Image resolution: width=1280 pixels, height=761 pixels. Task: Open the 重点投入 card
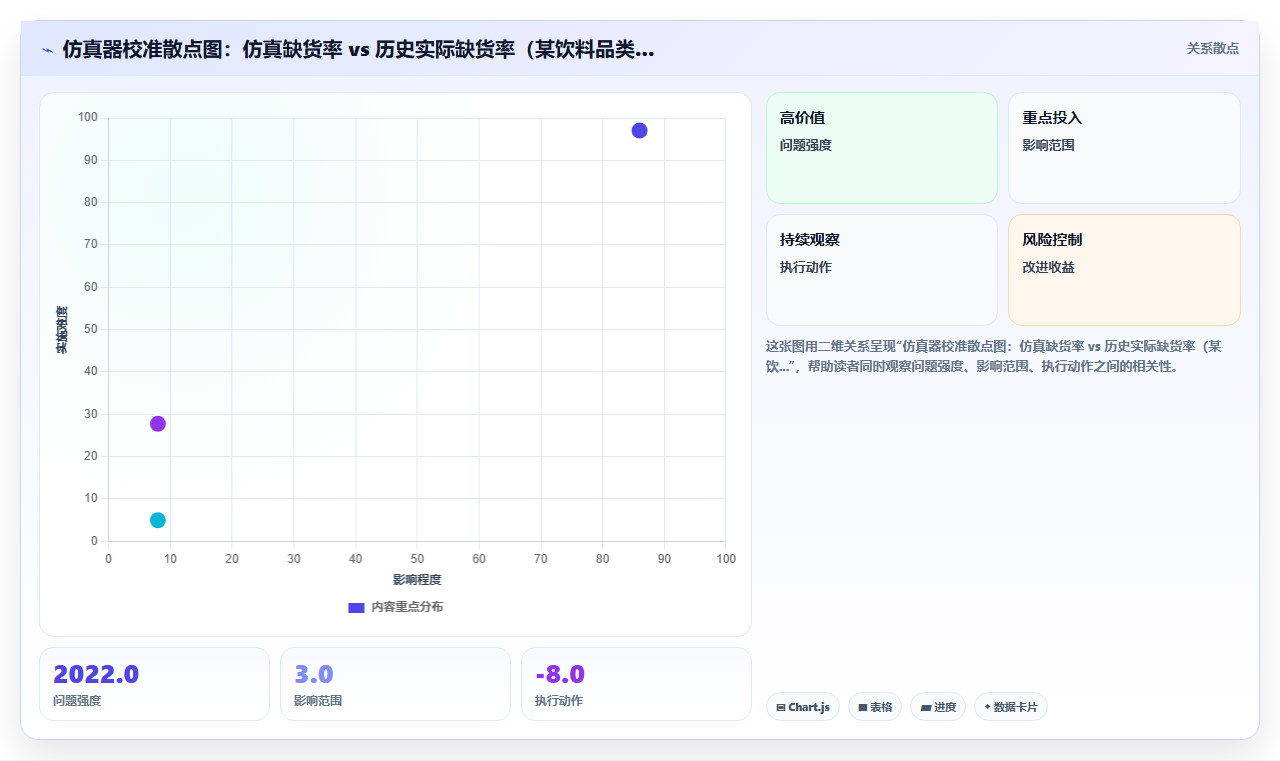pos(1124,148)
